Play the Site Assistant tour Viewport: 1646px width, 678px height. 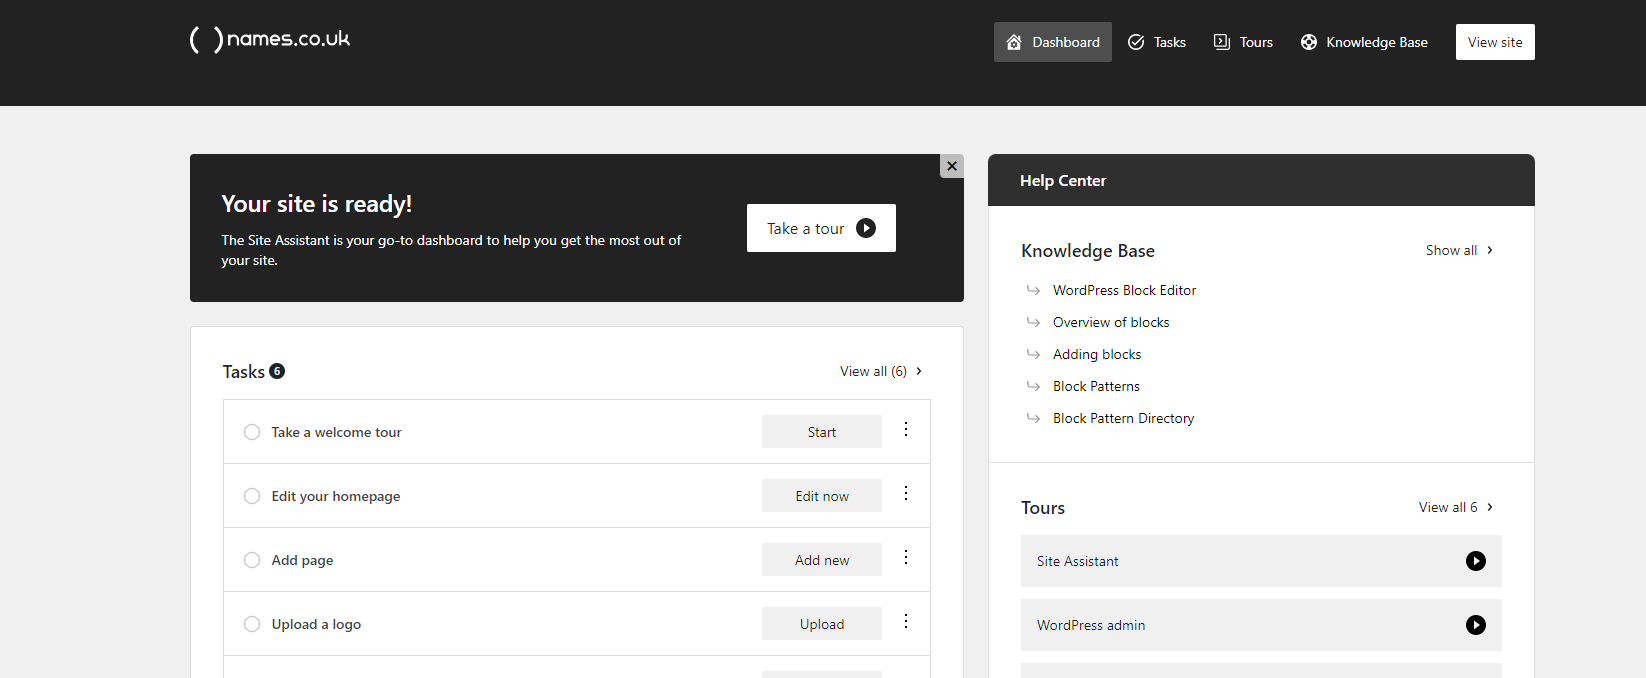pos(1475,561)
